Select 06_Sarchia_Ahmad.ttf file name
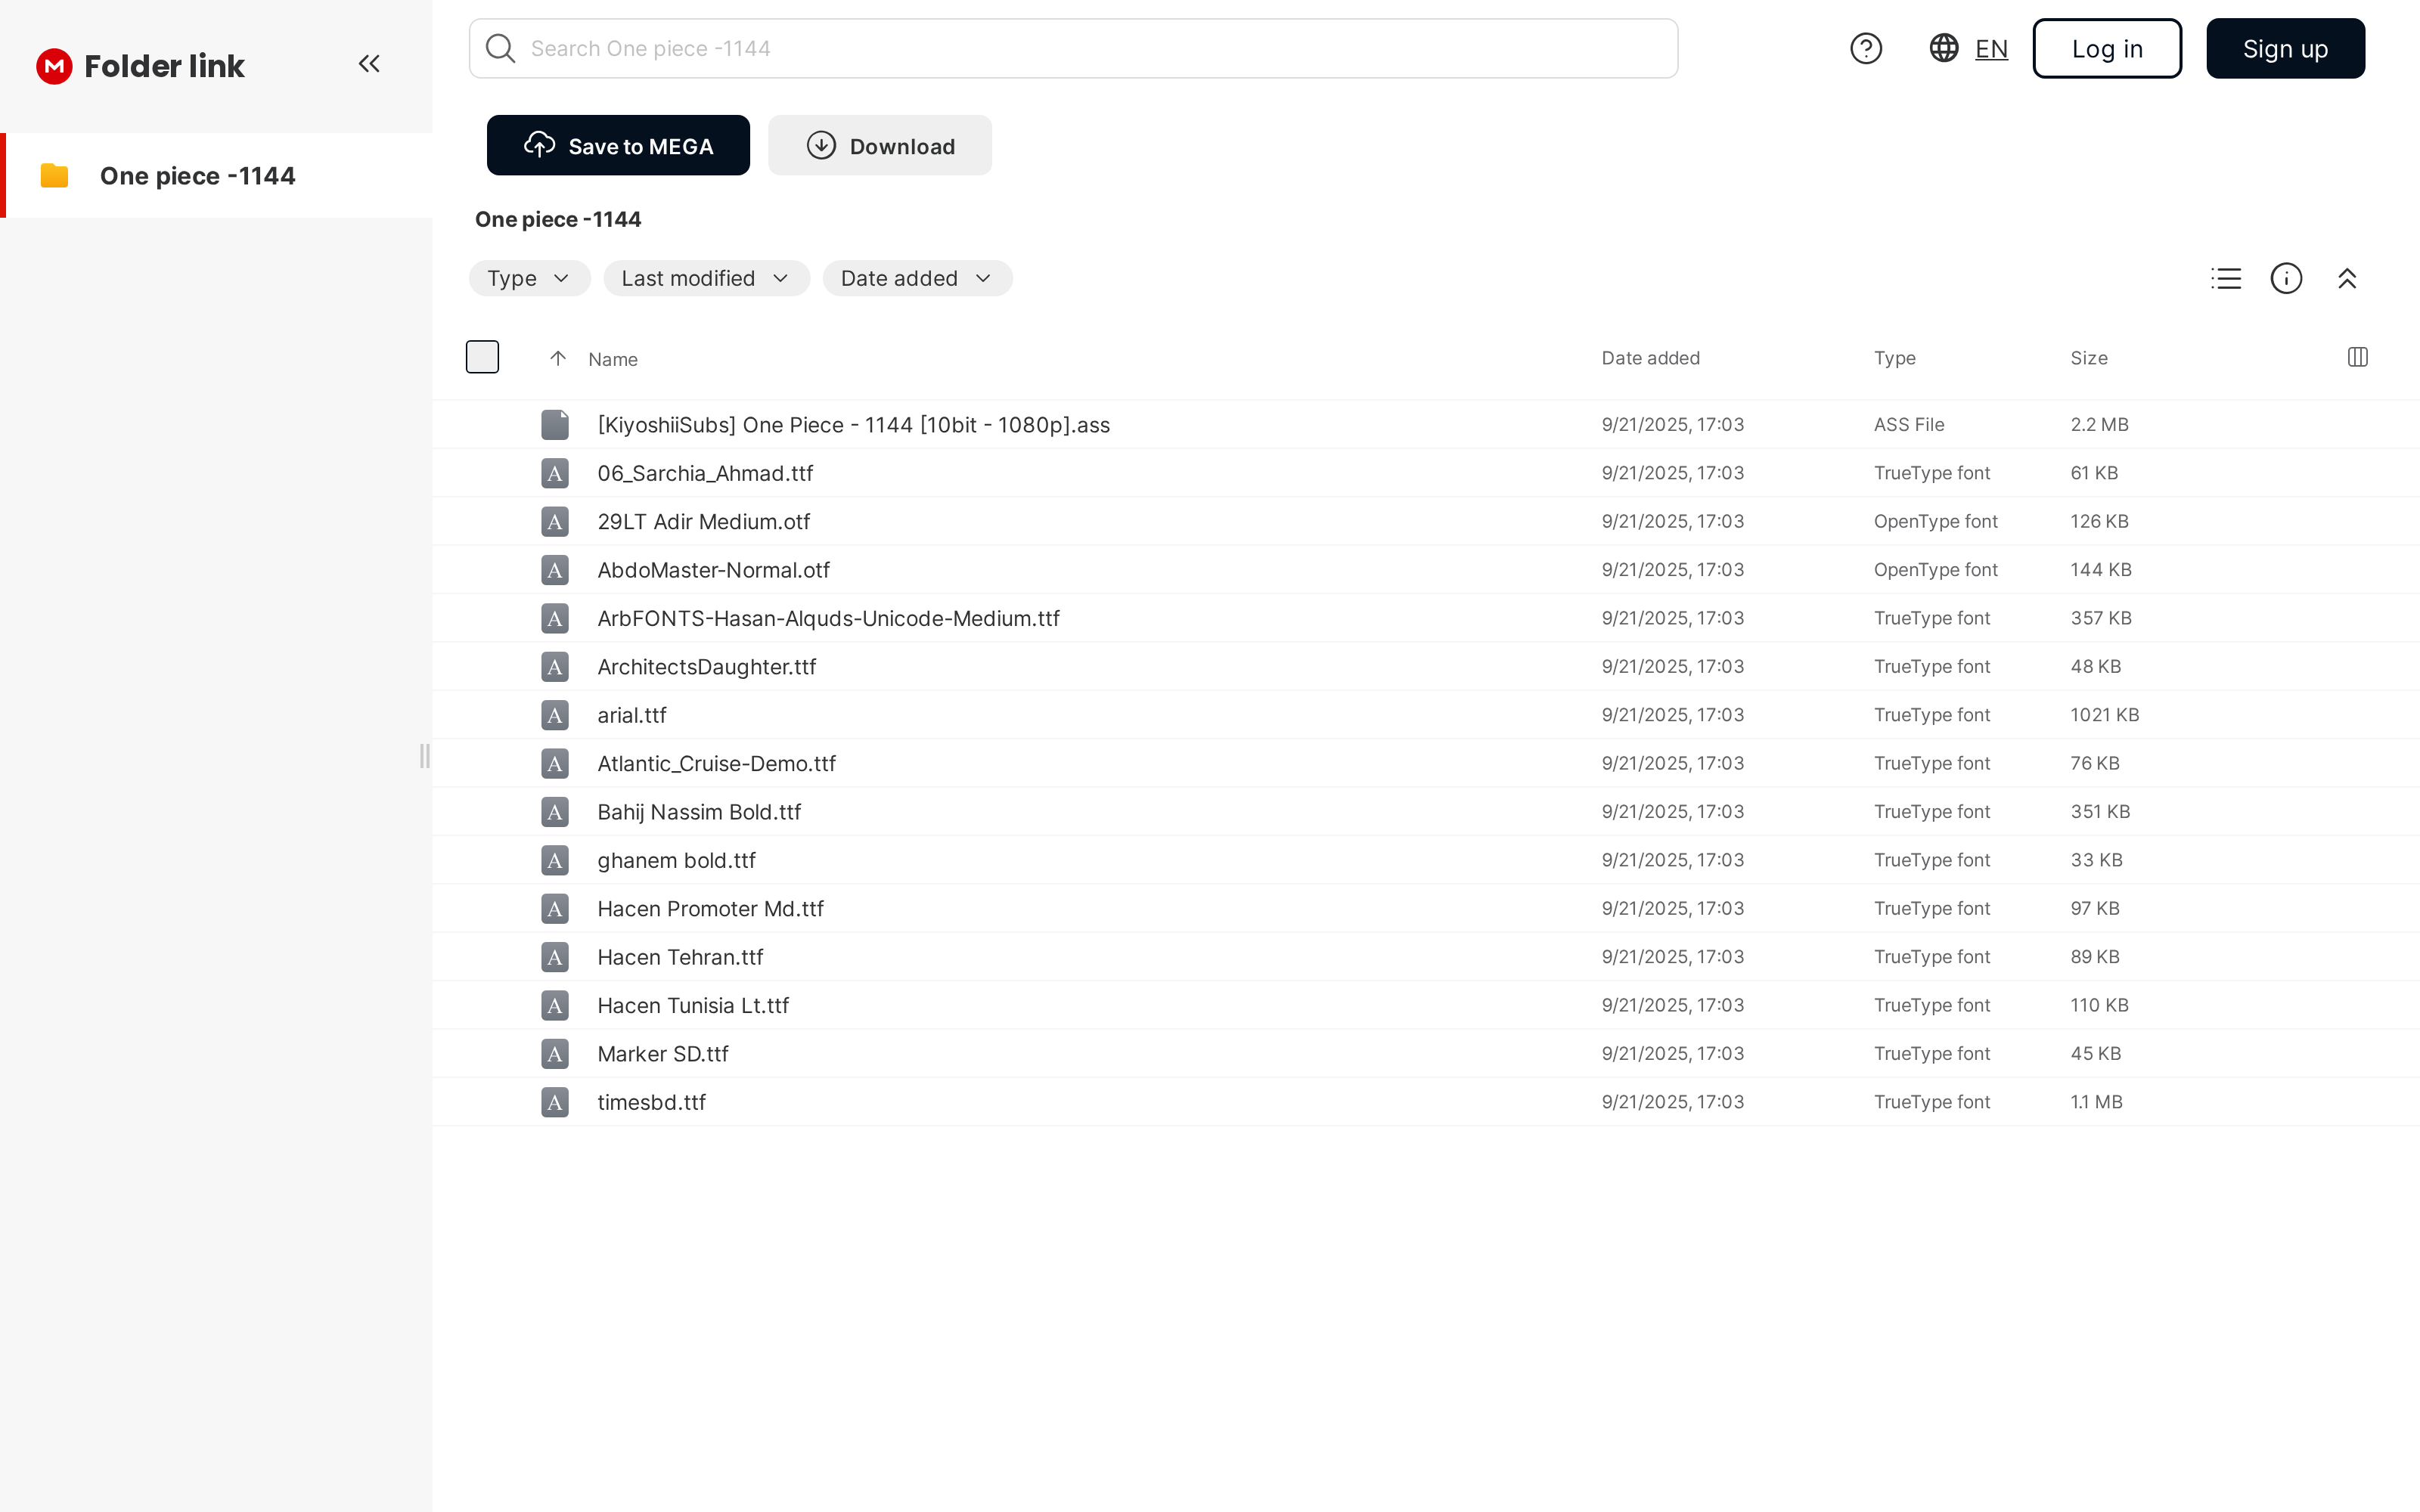 tap(705, 473)
